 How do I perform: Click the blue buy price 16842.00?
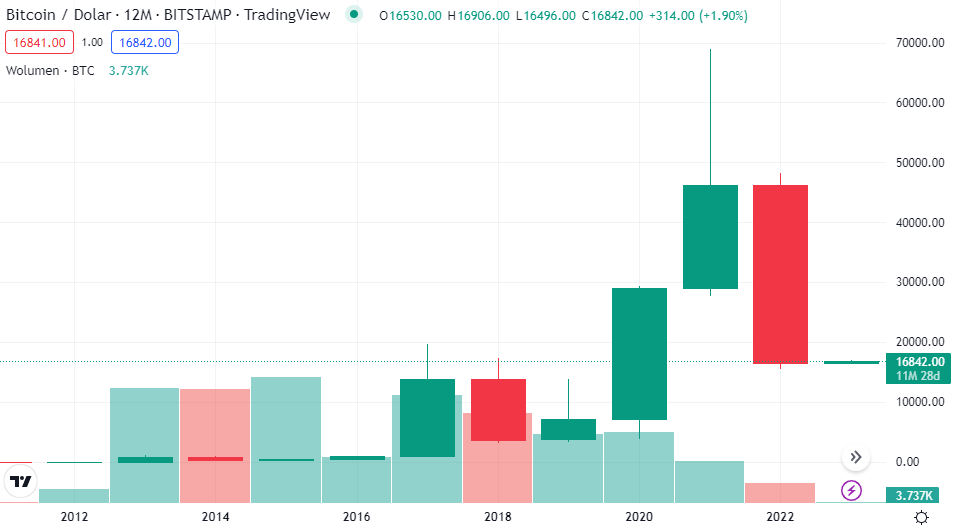click(146, 42)
